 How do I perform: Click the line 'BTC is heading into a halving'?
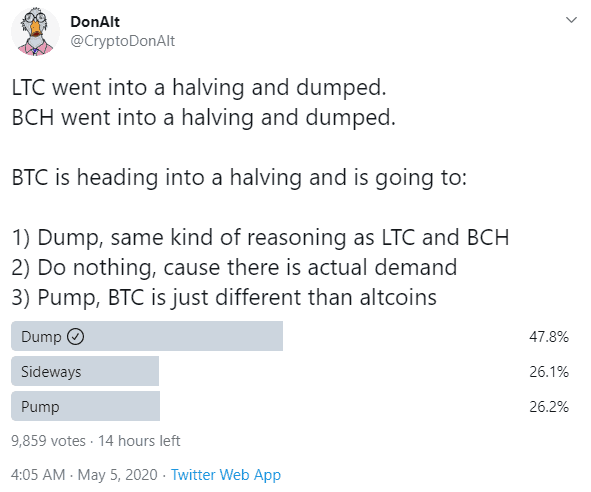(239, 178)
